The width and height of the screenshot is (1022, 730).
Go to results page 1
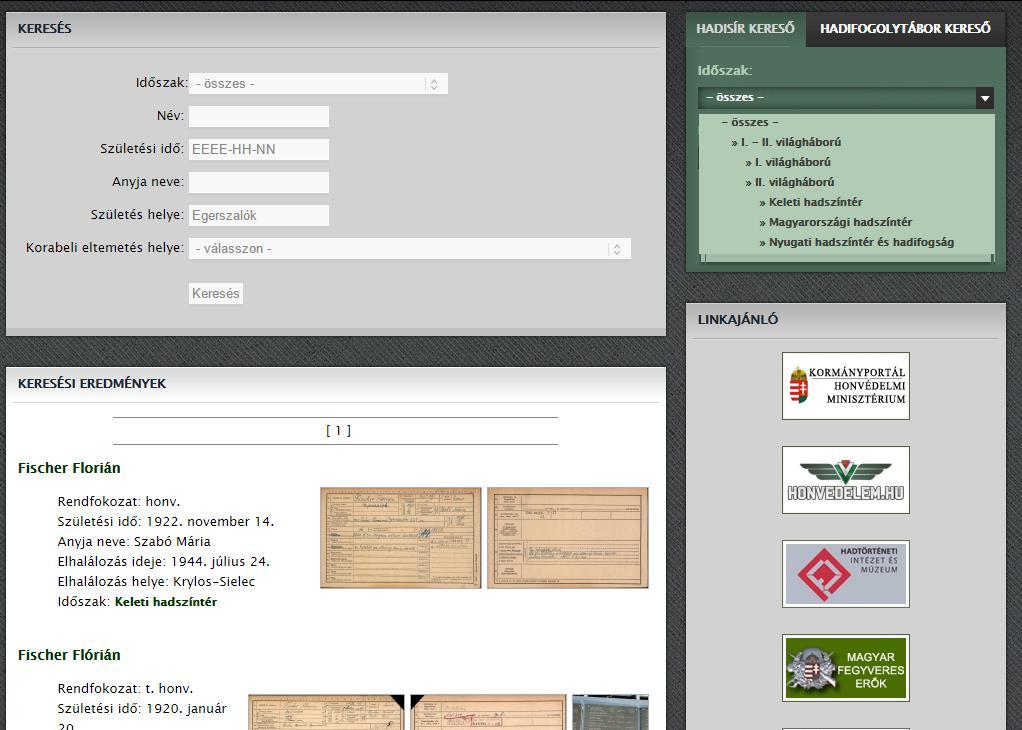338,431
